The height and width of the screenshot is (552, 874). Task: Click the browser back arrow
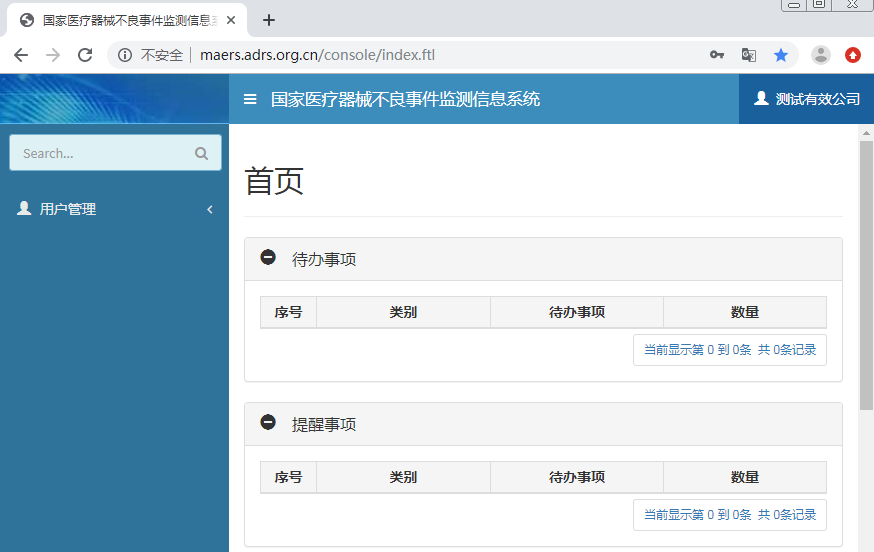click(21, 55)
